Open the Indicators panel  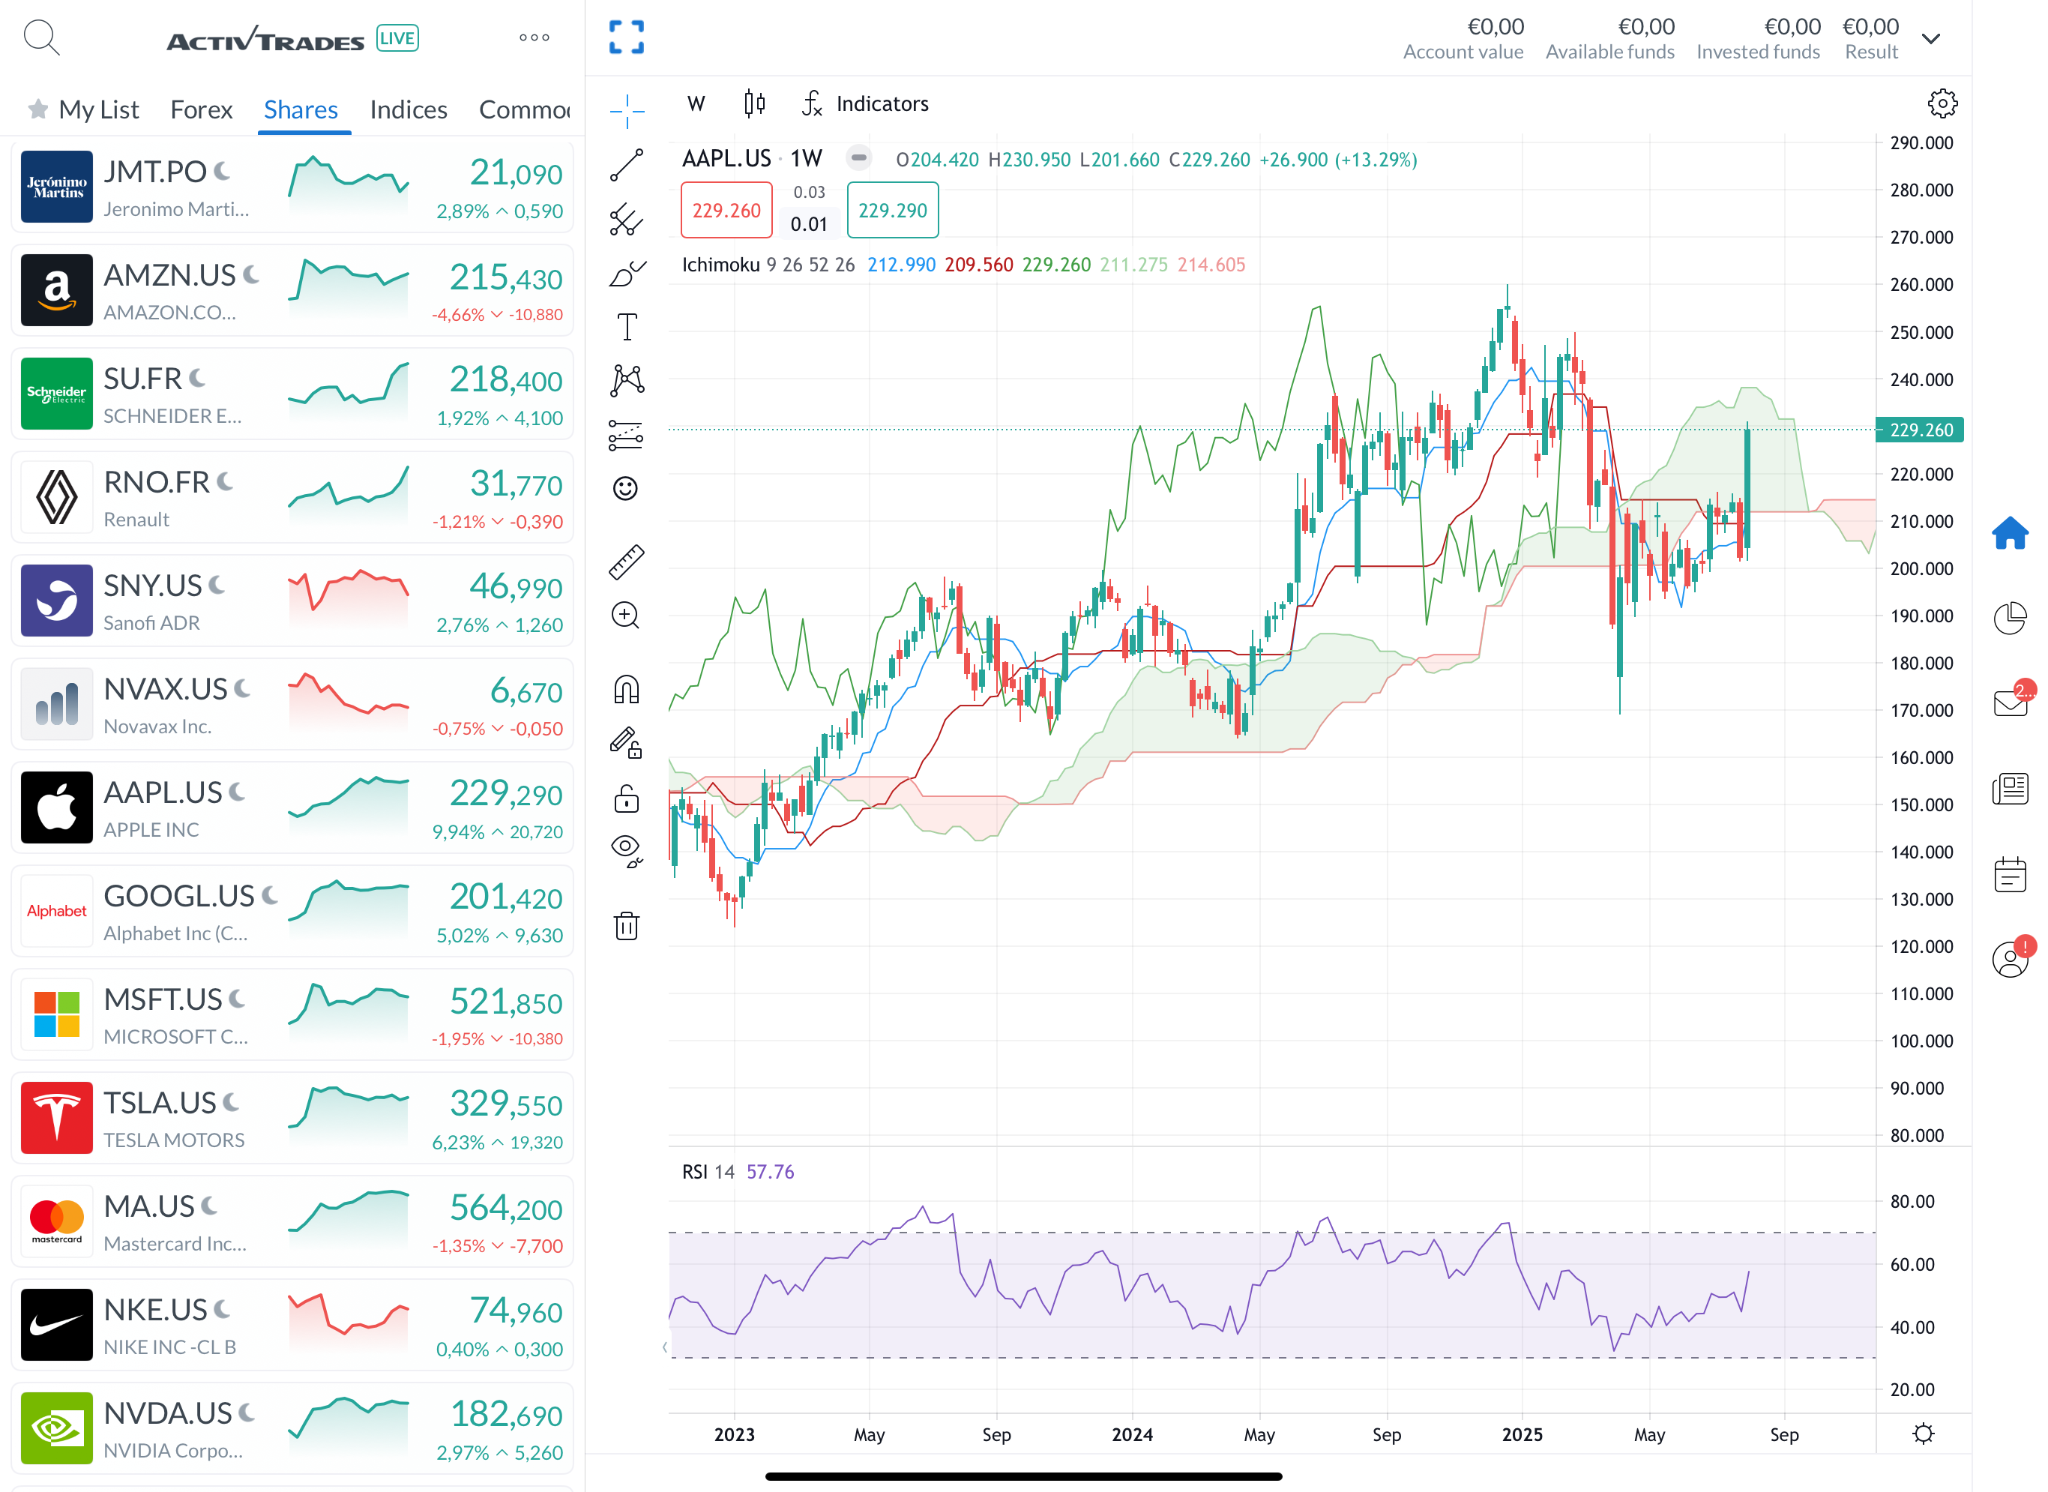(865, 103)
